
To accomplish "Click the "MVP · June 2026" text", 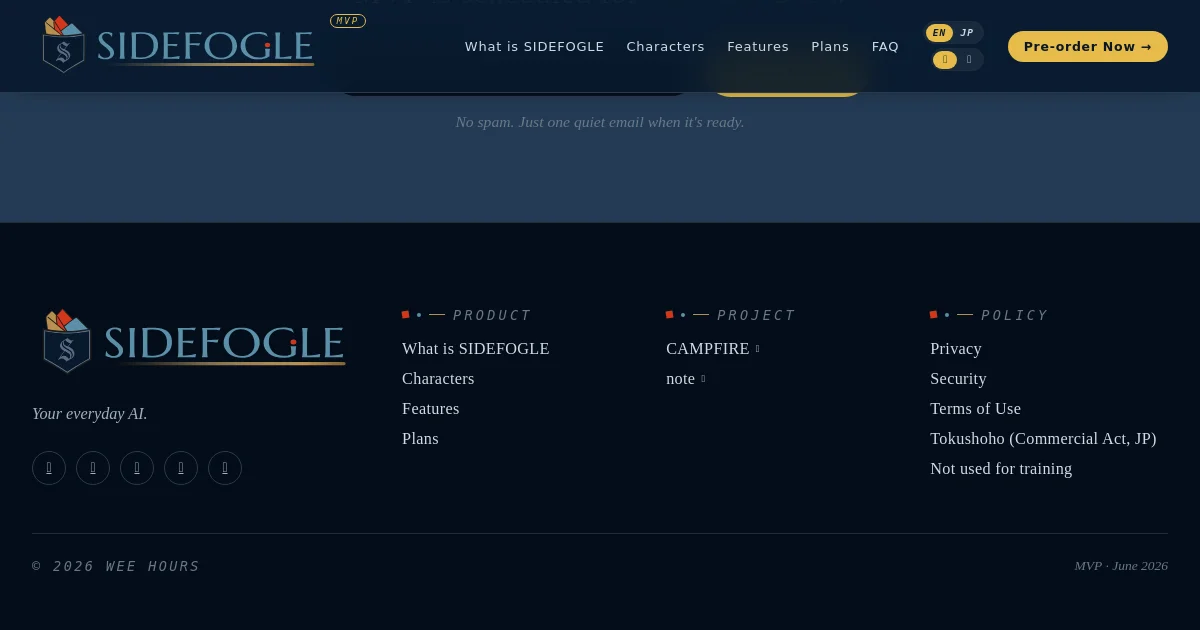I will pyautogui.click(x=1121, y=566).
